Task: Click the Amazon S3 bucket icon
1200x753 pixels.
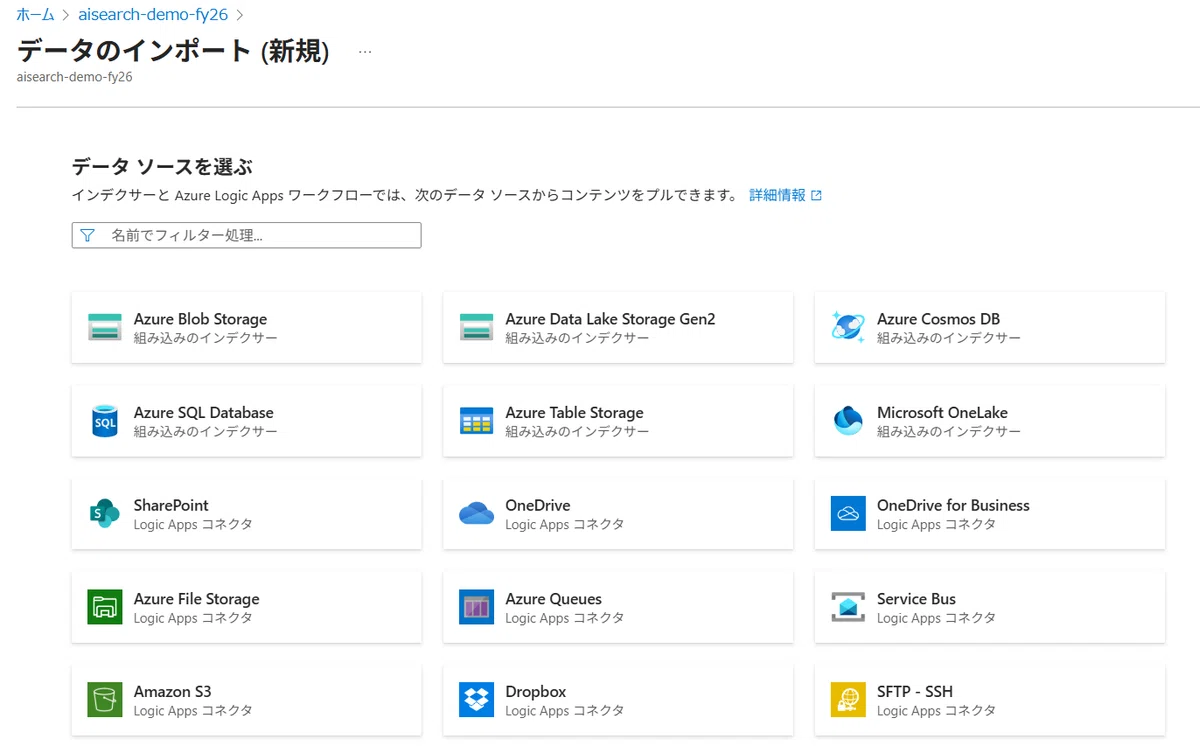Action: tap(104, 700)
